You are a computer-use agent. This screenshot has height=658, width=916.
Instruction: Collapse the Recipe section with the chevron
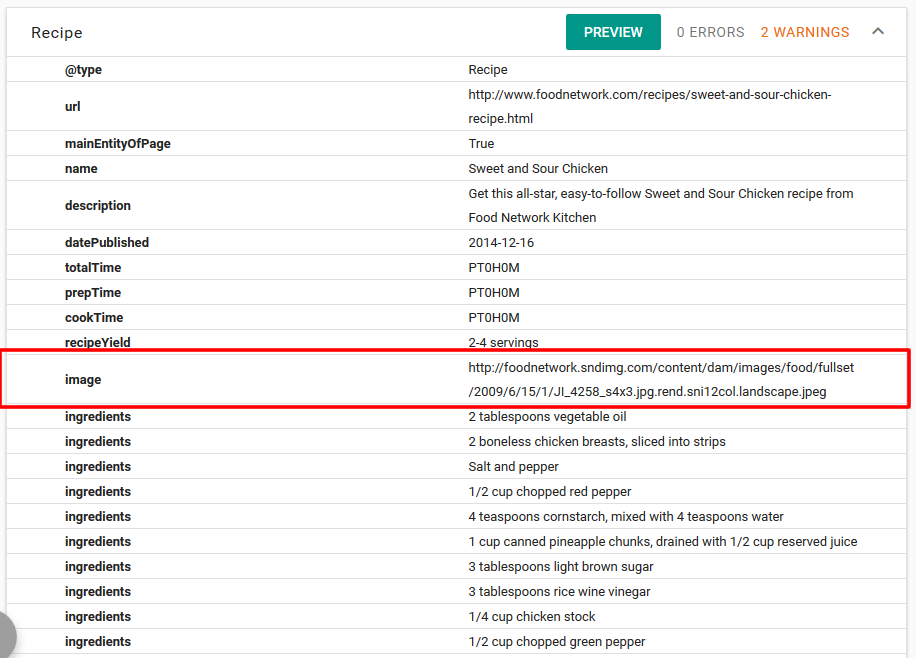(x=878, y=32)
